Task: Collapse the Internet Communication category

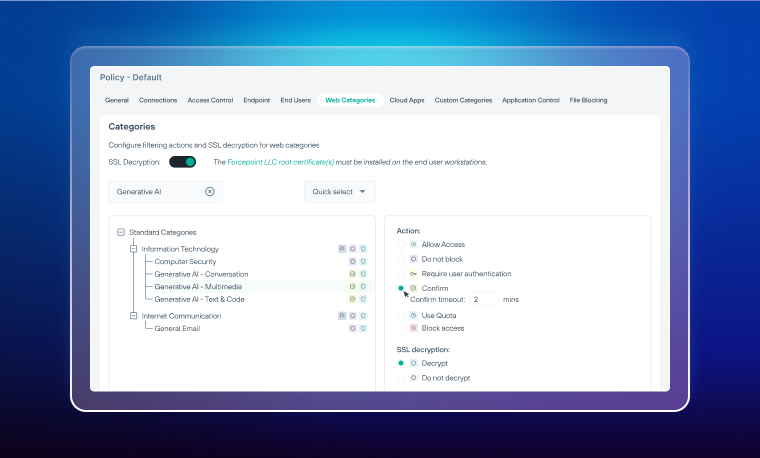Action: pyautogui.click(x=133, y=316)
